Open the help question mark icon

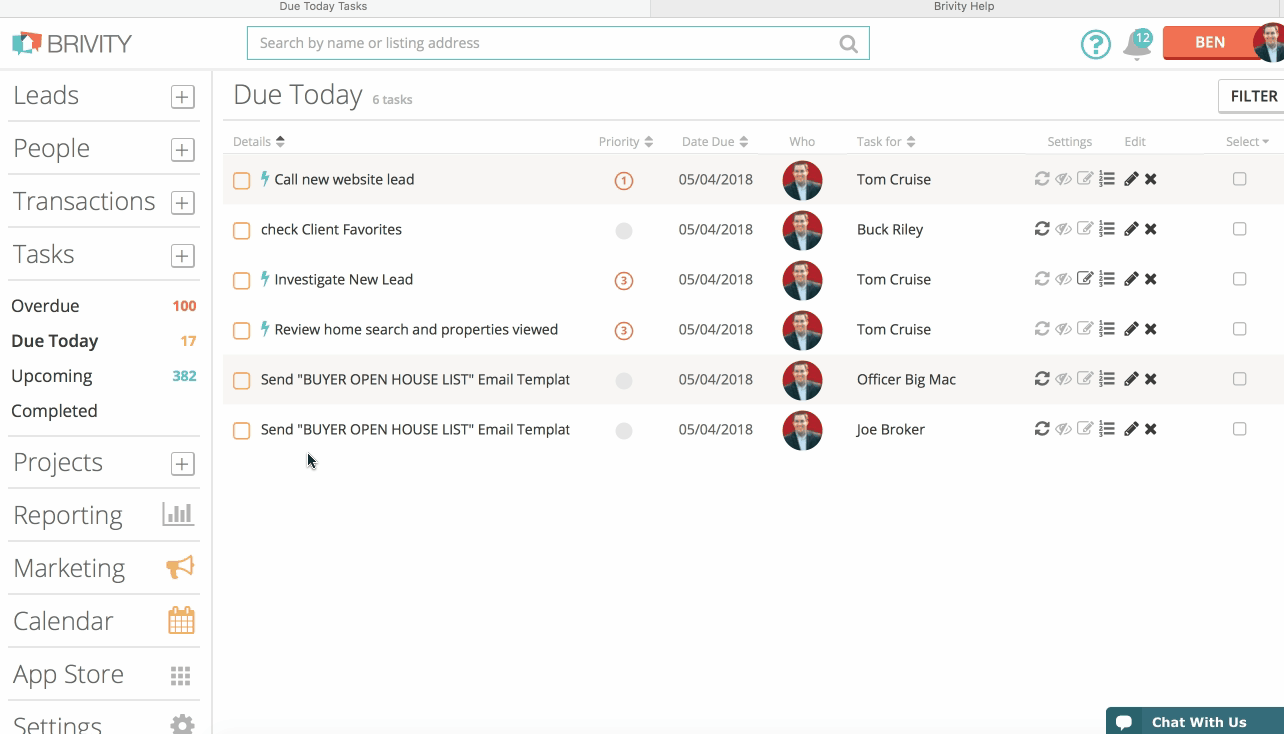[x=1096, y=44]
